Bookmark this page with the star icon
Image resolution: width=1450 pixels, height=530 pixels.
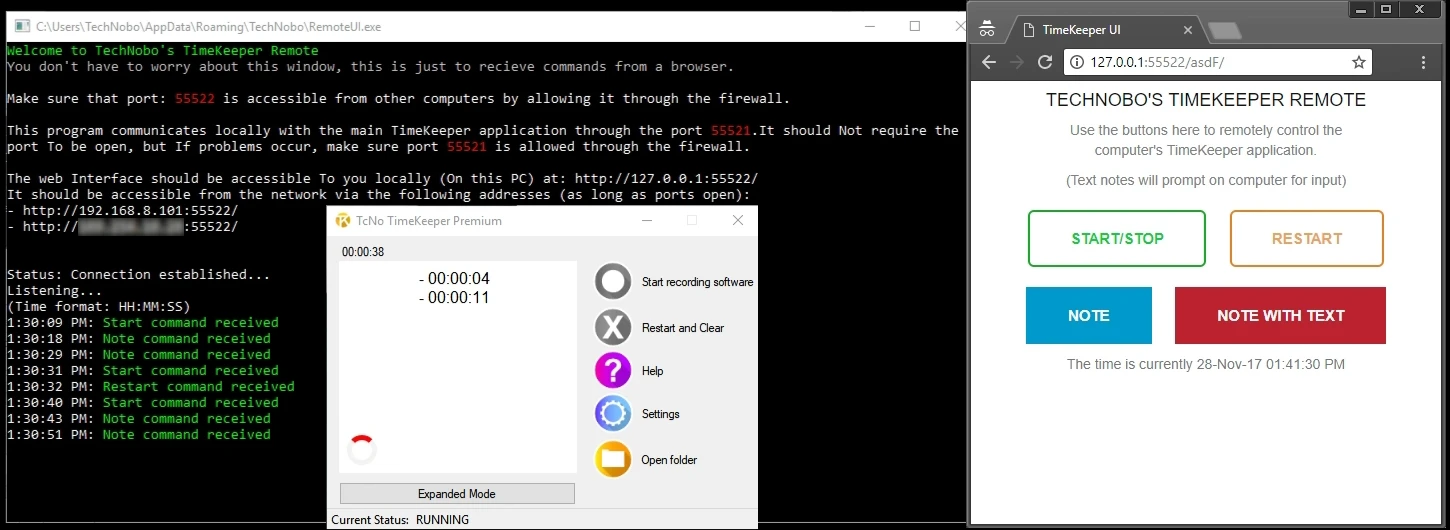coord(1359,62)
